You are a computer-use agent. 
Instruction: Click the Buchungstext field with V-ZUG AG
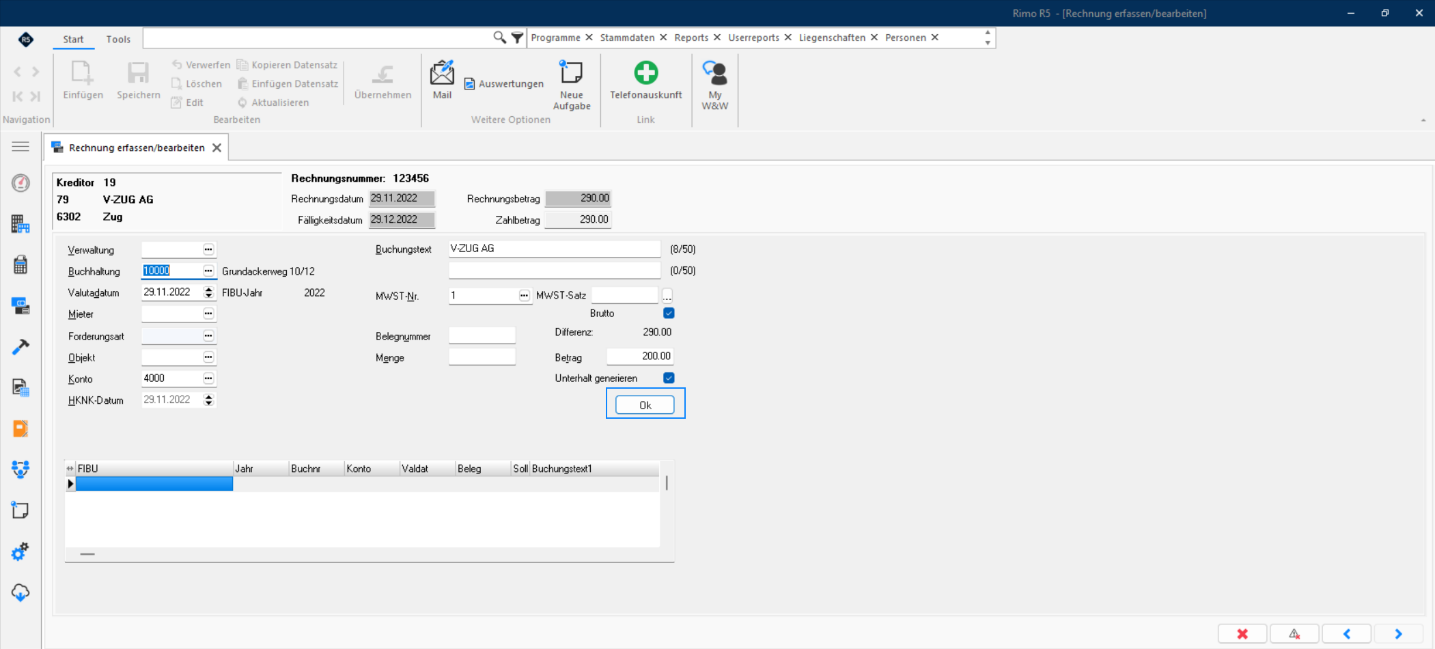click(x=555, y=249)
